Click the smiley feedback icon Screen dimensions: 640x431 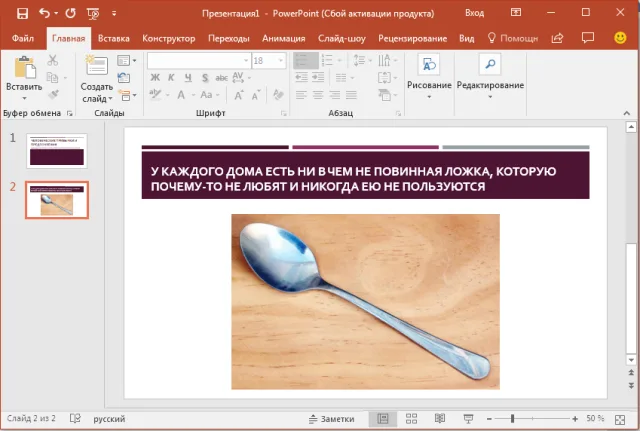click(620, 38)
